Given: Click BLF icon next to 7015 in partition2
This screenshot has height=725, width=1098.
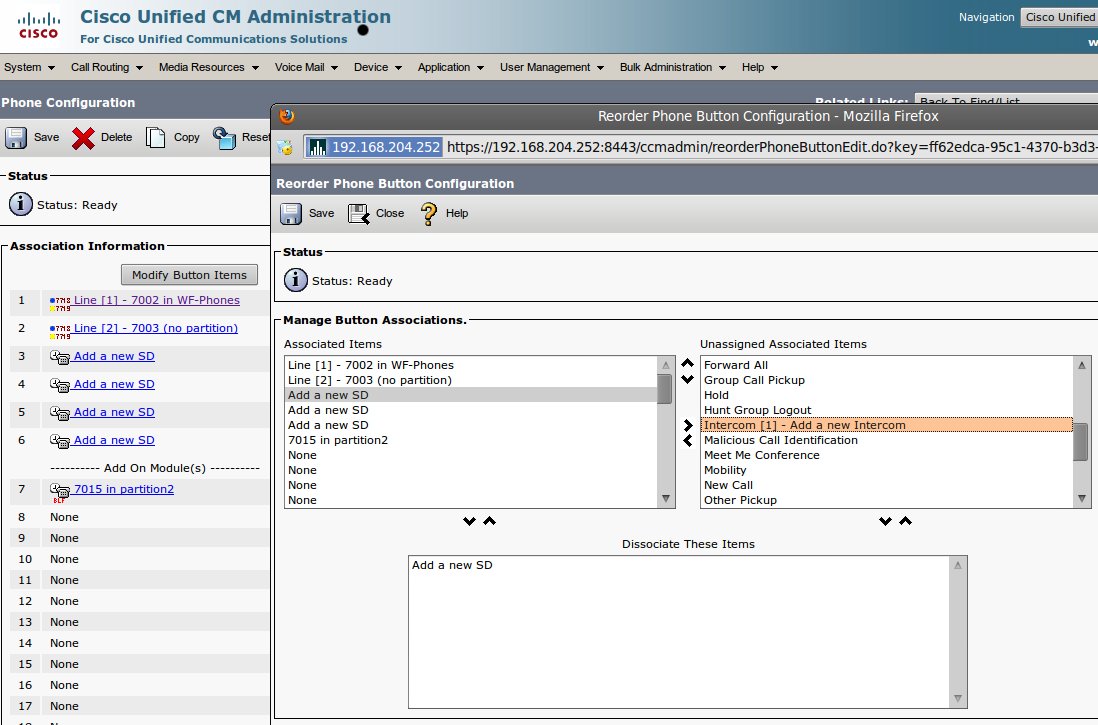Looking at the screenshot, I should [x=60, y=492].
